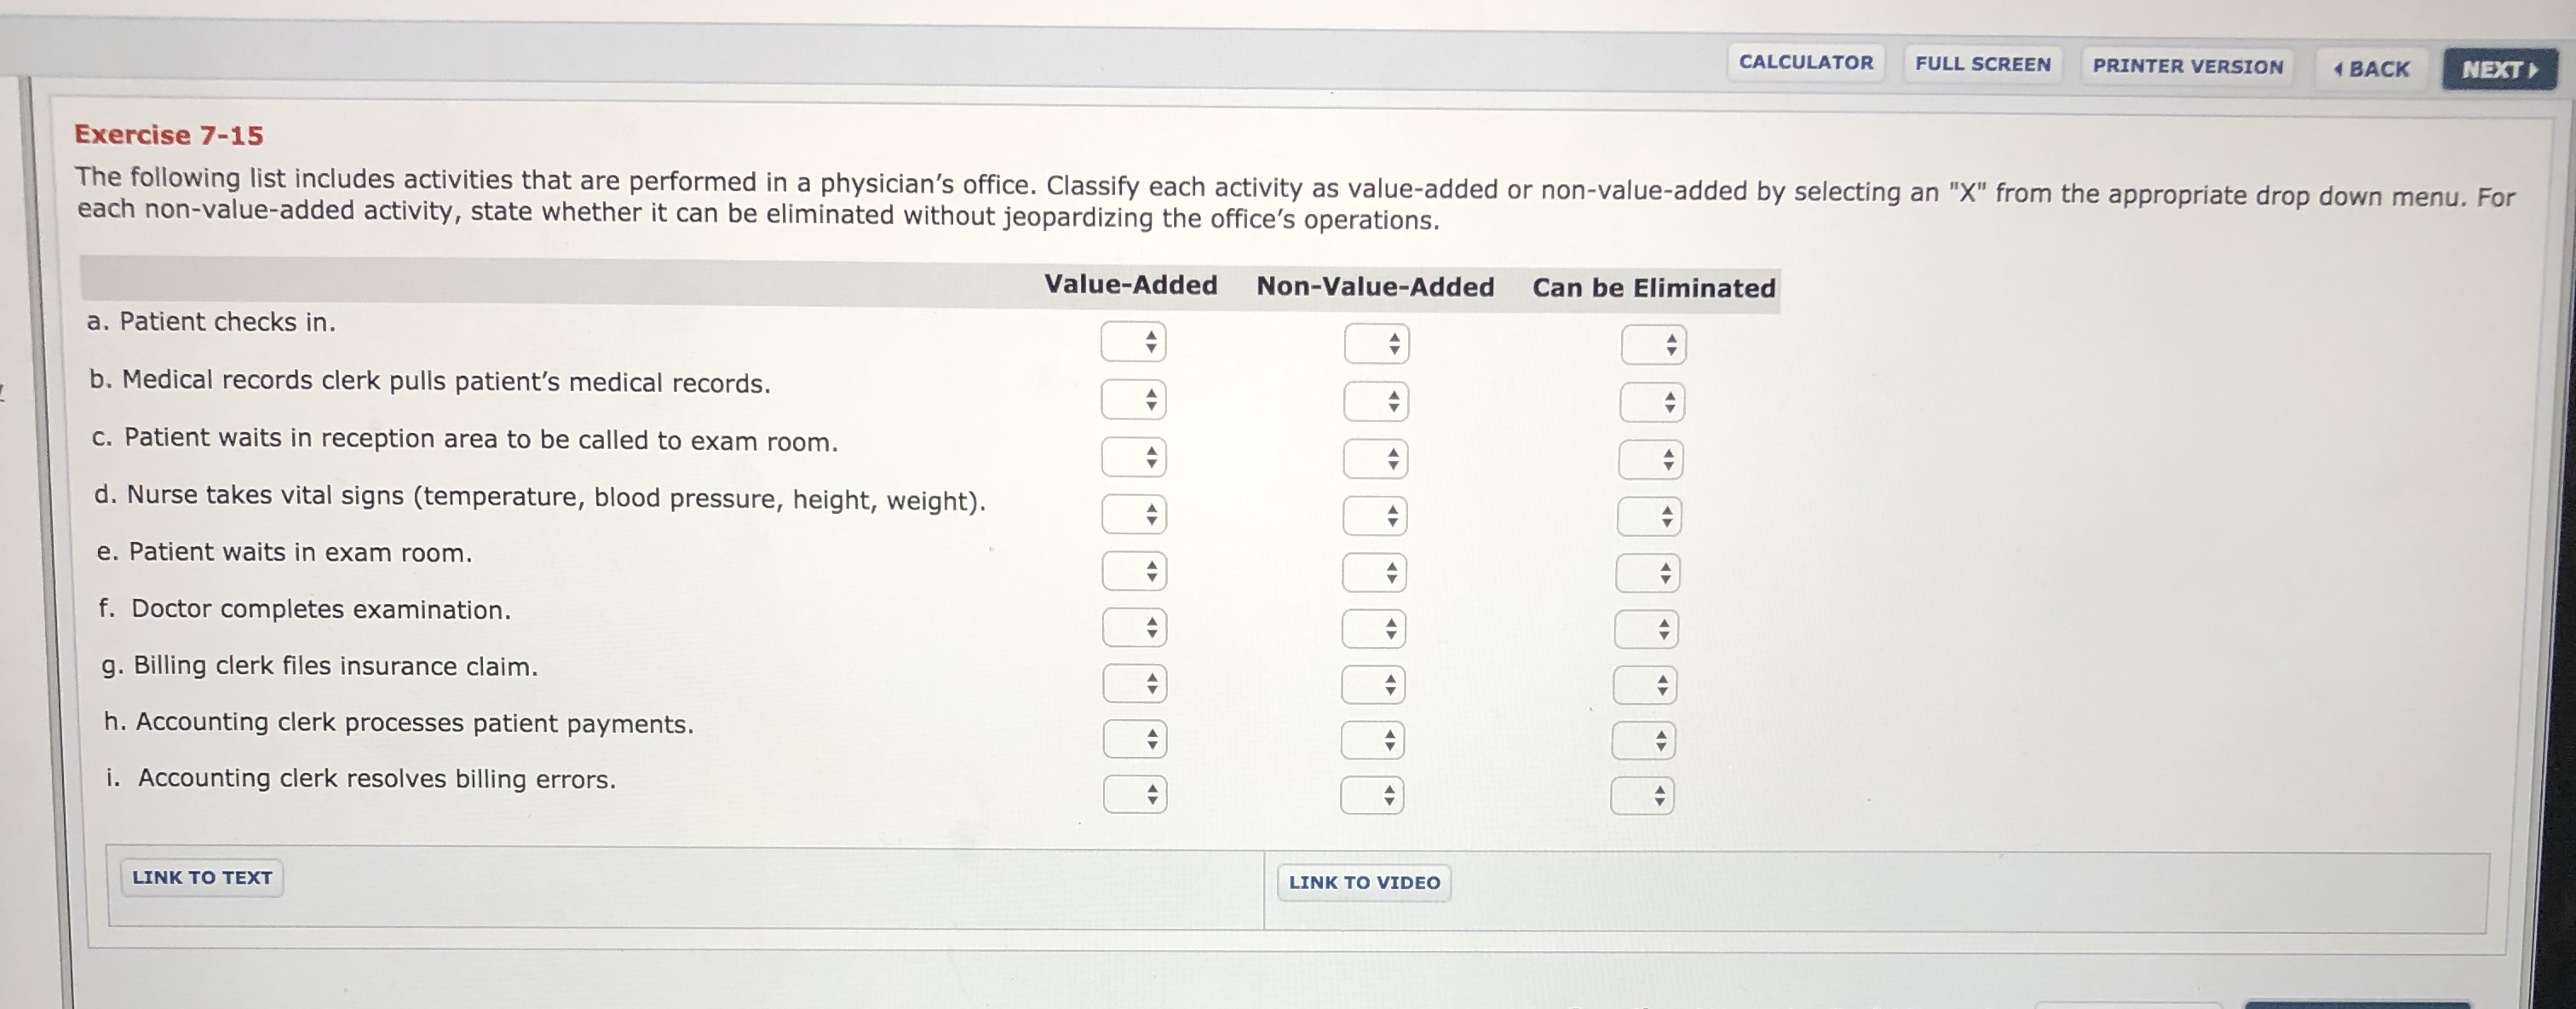Select the Exercise 7-15 heading

point(167,135)
